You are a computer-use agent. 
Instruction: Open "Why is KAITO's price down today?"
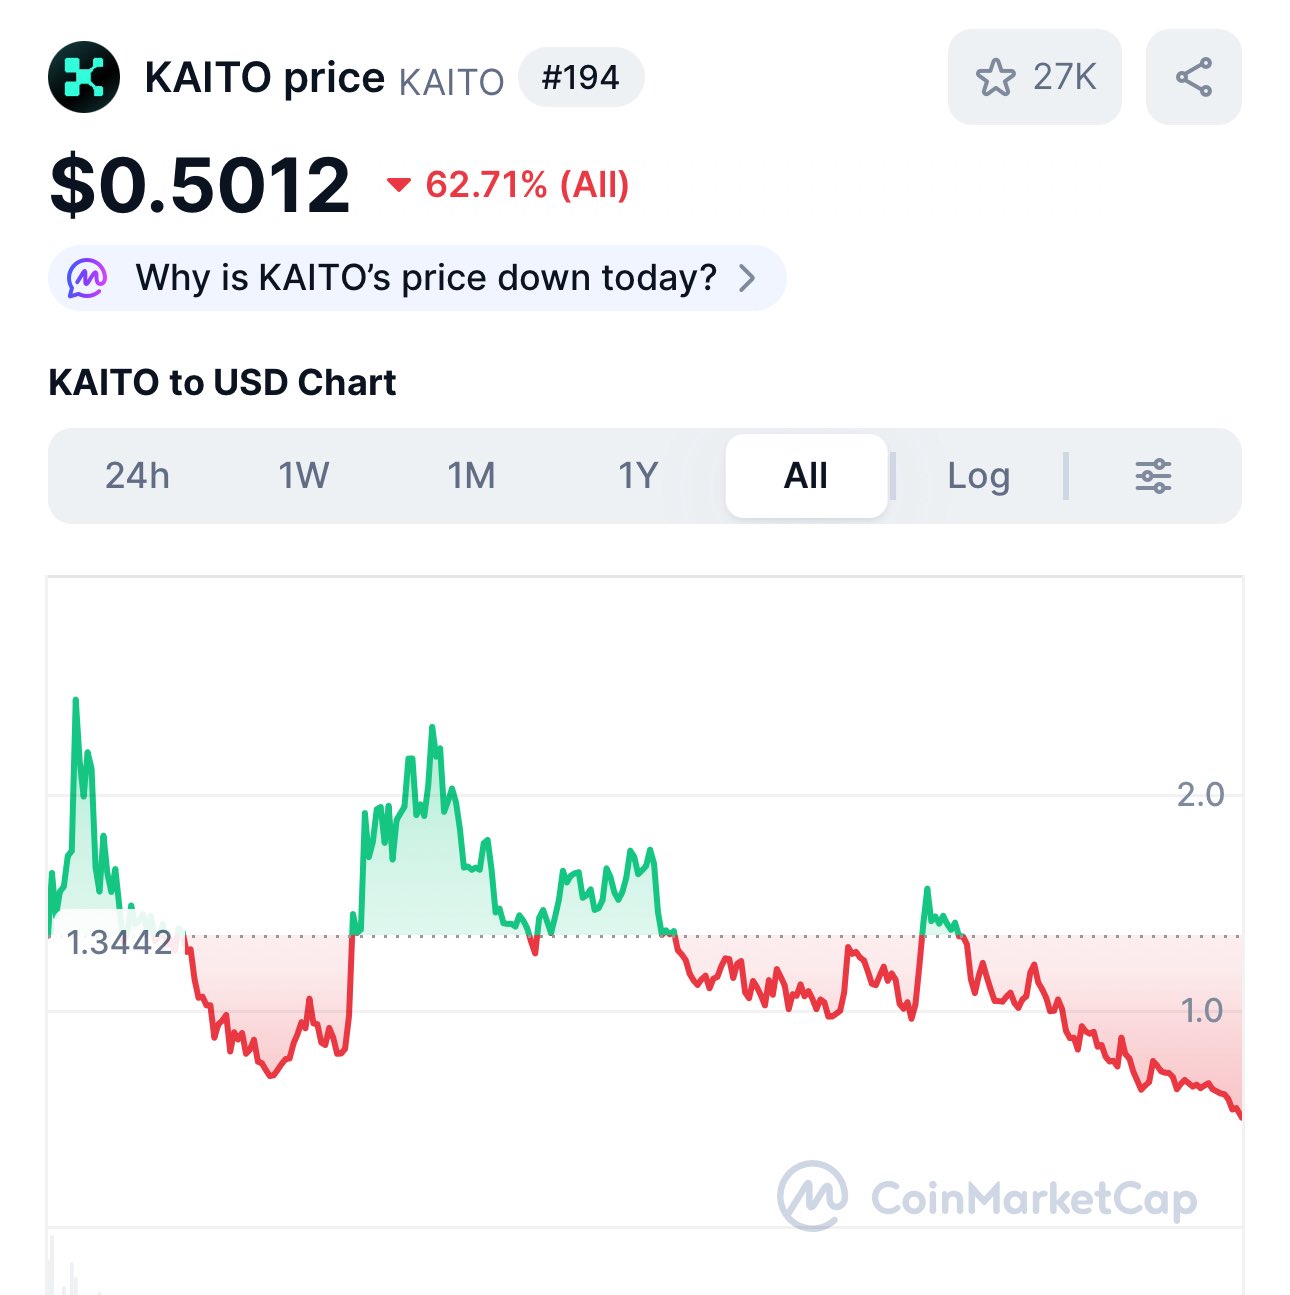[x=426, y=278]
